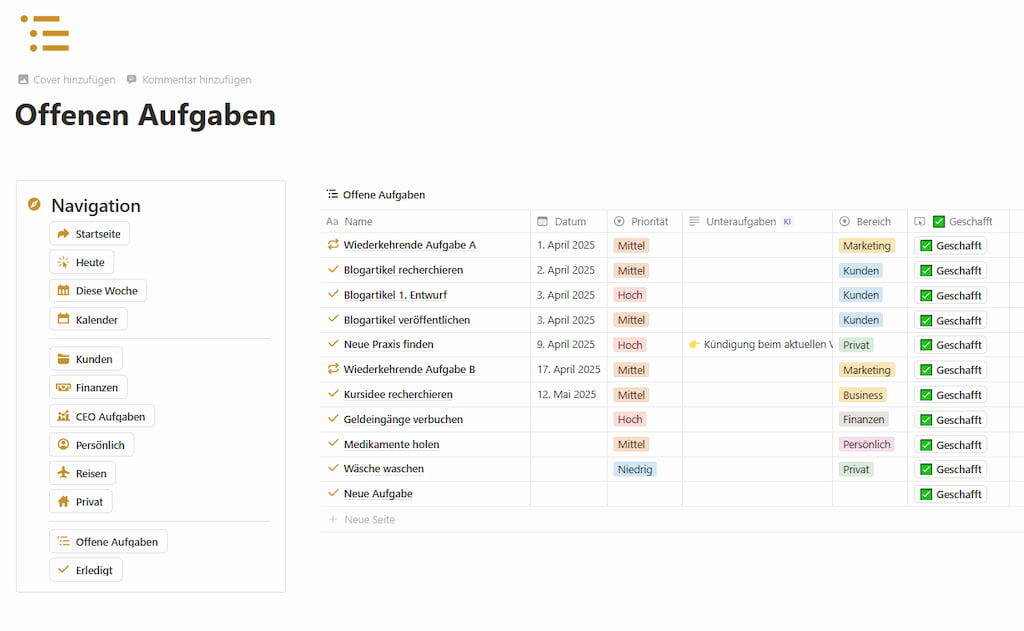Click the calendar icon on Diese Woche
Image resolution: width=1024 pixels, height=631 pixels.
click(63, 290)
